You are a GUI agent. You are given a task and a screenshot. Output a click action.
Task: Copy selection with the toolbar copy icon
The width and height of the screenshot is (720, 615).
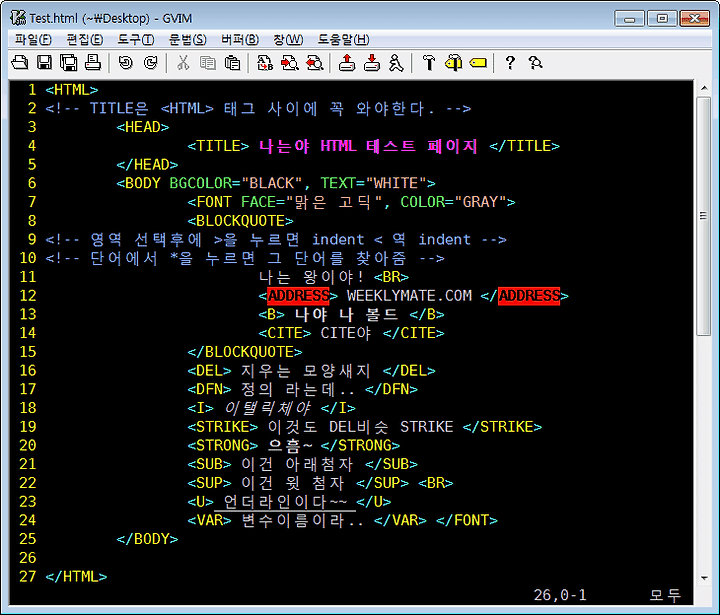tap(208, 62)
